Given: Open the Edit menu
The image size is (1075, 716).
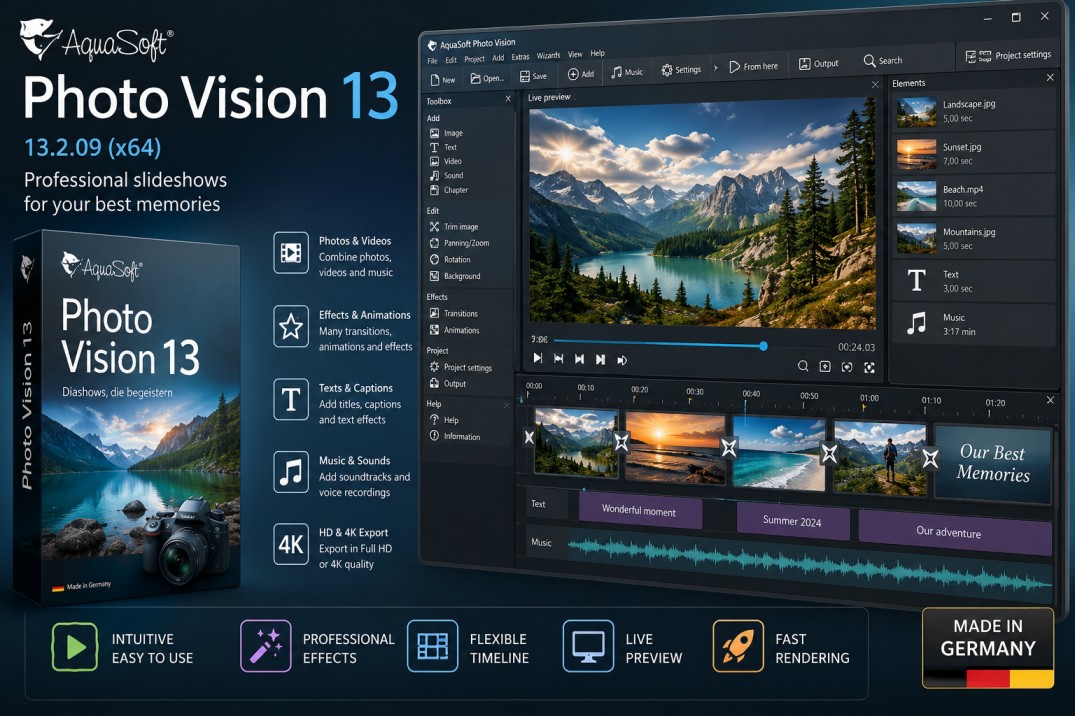Looking at the screenshot, I should point(450,60).
